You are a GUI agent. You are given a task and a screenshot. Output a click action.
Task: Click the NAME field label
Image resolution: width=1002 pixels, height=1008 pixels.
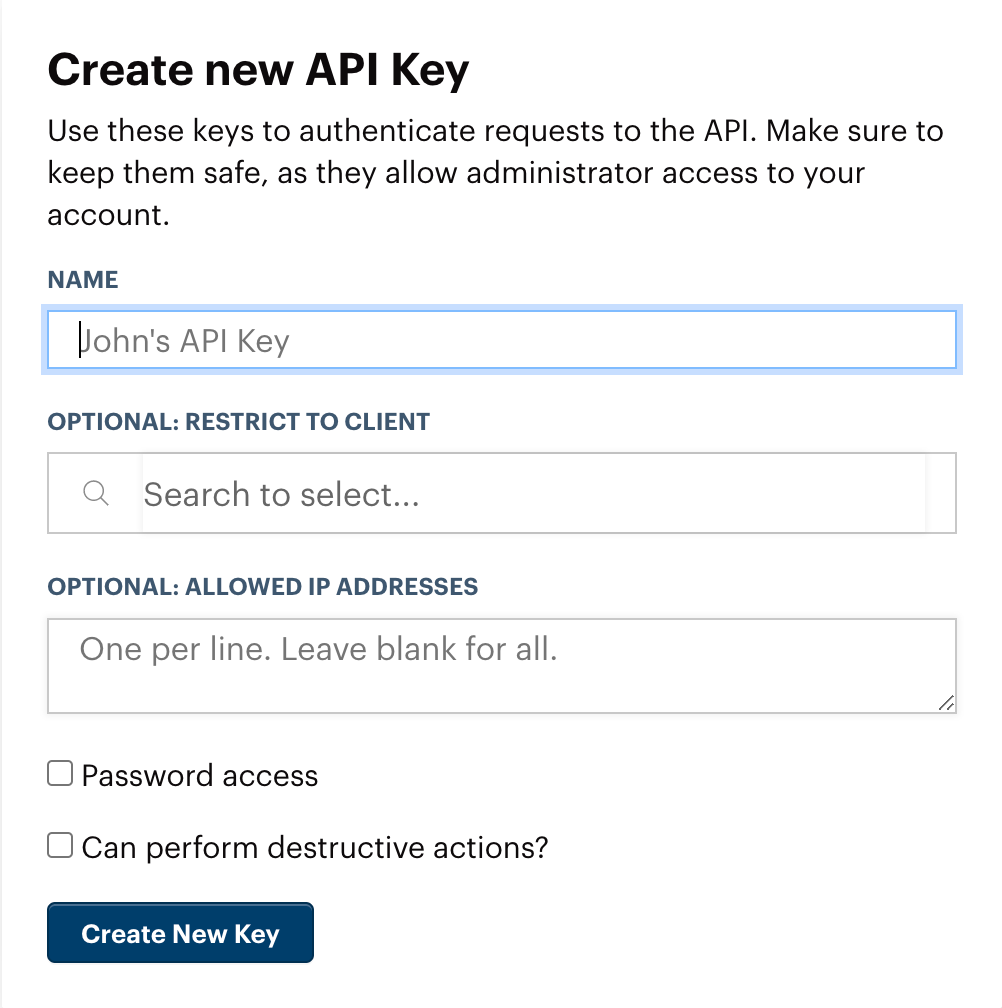(x=83, y=280)
